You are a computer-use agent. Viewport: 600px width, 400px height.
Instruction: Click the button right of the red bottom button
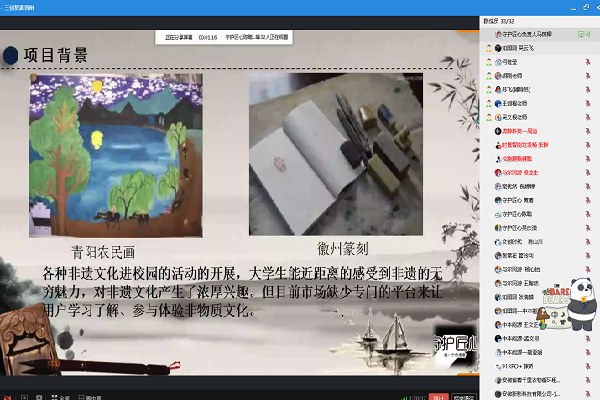point(465,396)
